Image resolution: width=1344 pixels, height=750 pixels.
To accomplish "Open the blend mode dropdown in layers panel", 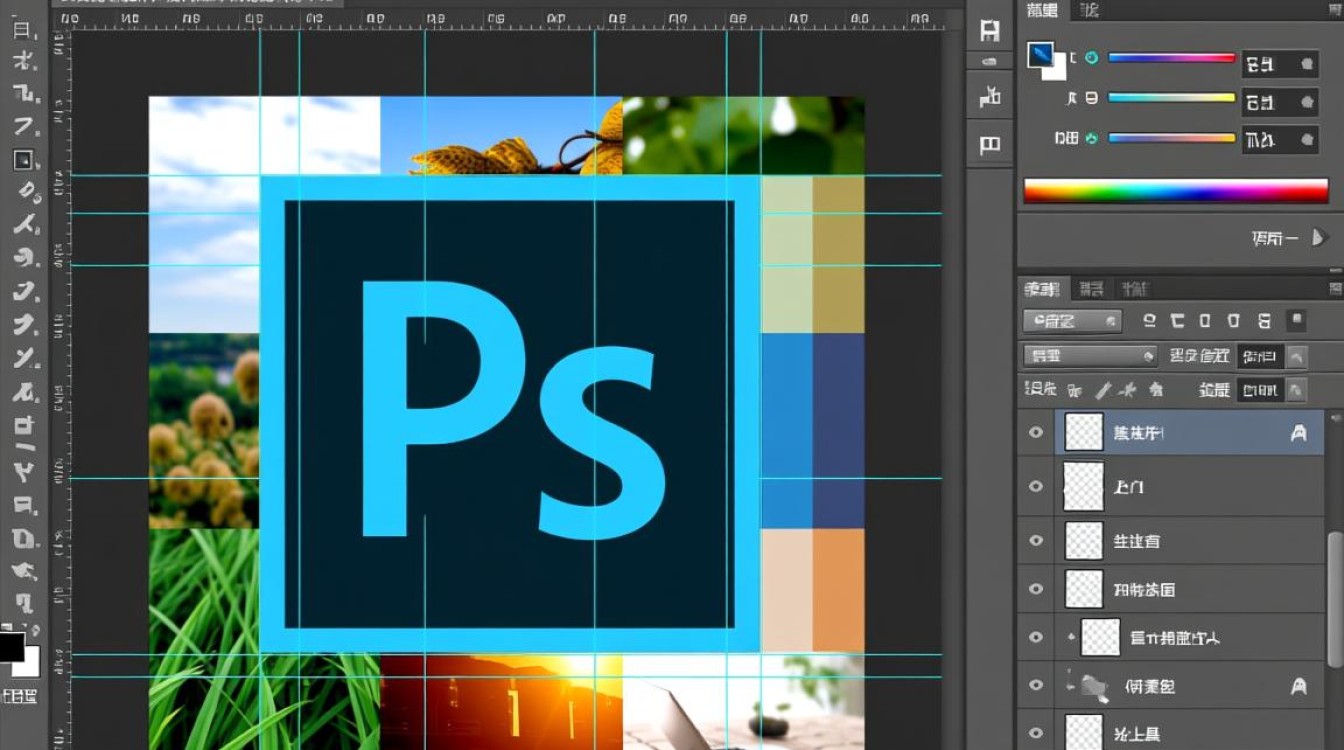I will [x=1089, y=356].
